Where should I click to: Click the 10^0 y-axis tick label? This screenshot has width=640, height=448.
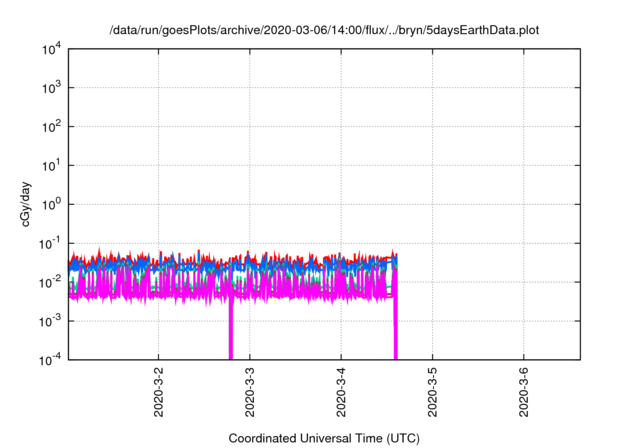click(x=52, y=205)
